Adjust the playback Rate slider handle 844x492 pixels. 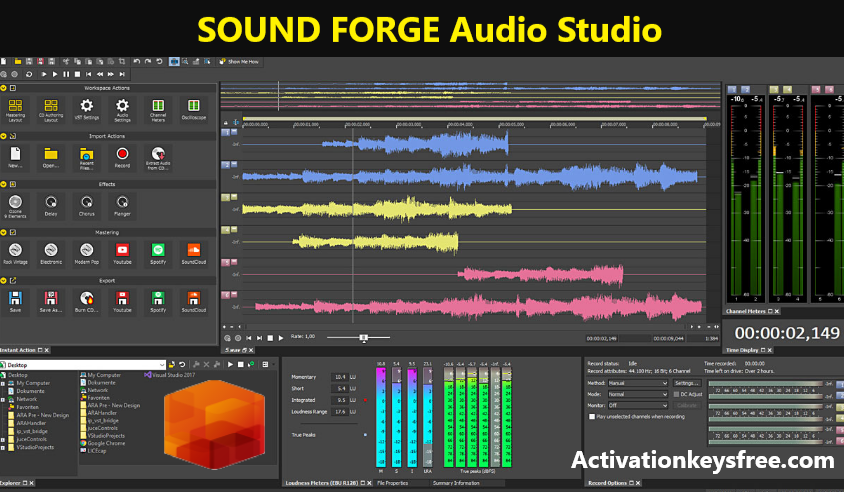pos(364,338)
